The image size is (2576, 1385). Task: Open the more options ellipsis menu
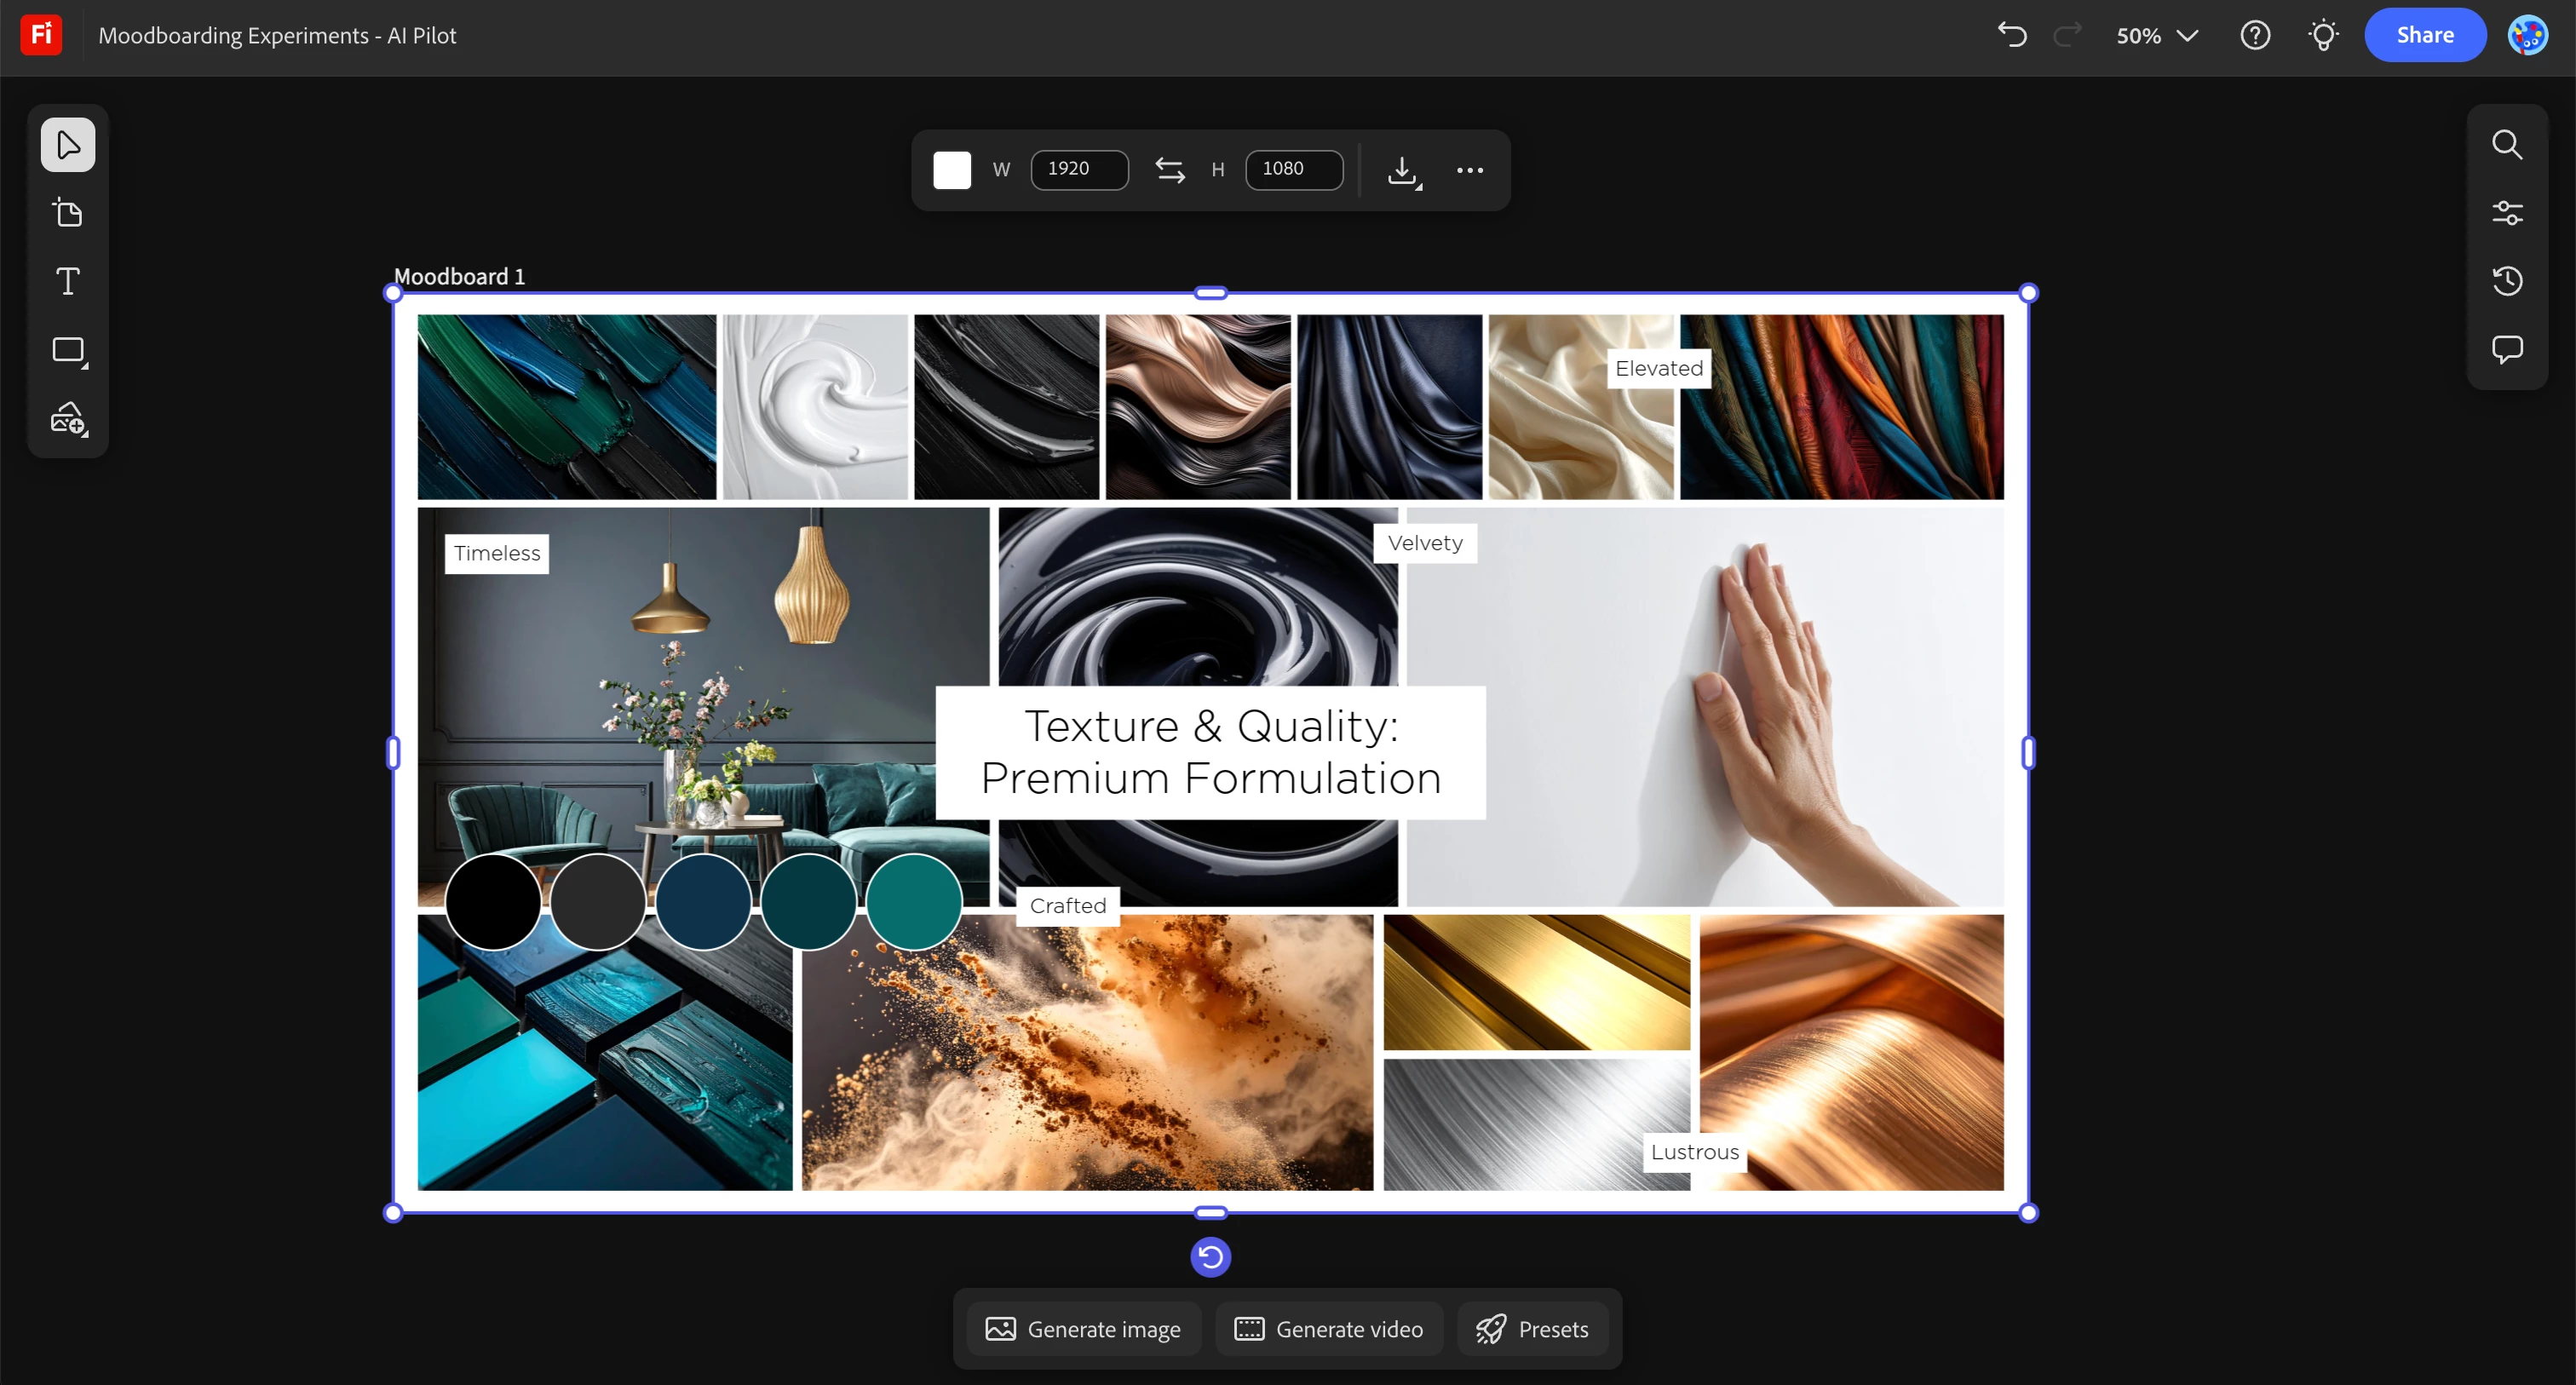(1469, 170)
